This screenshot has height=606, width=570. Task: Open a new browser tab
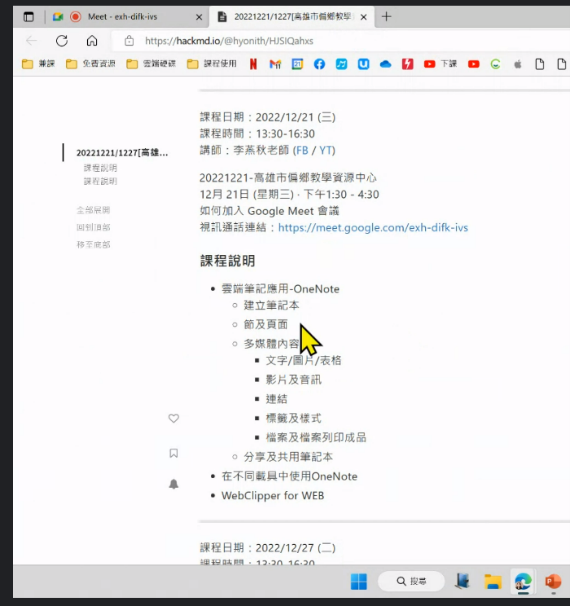(x=386, y=17)
